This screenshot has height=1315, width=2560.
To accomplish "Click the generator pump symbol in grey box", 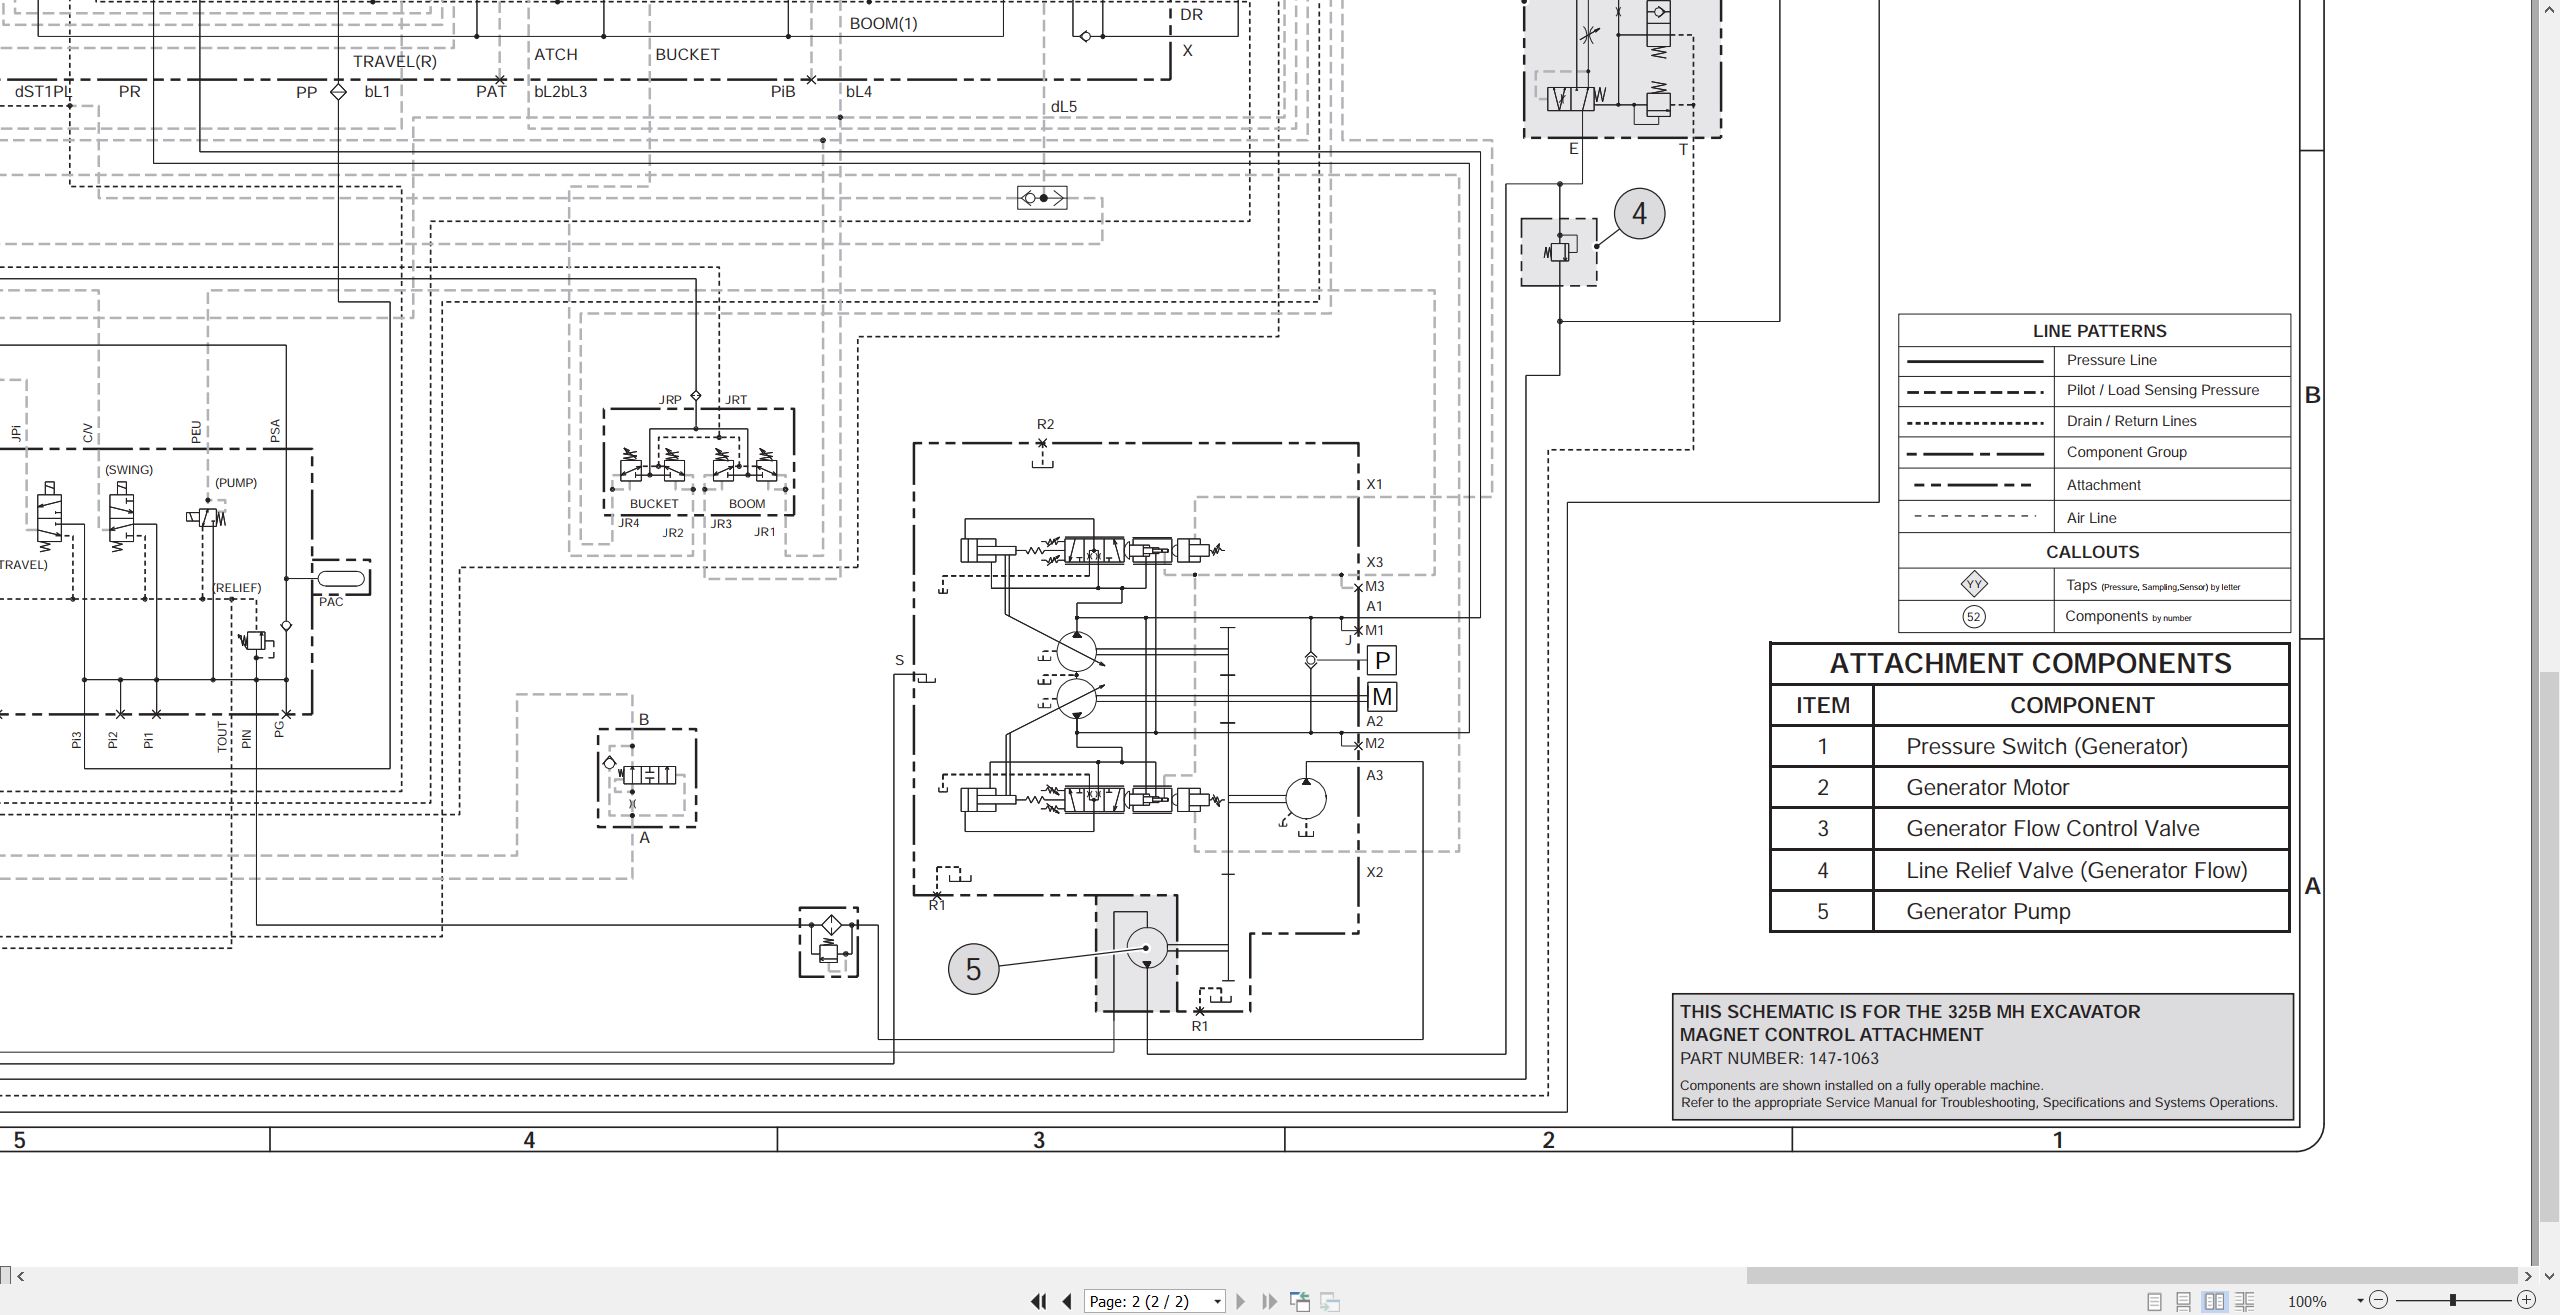I will pos(1146,948).
